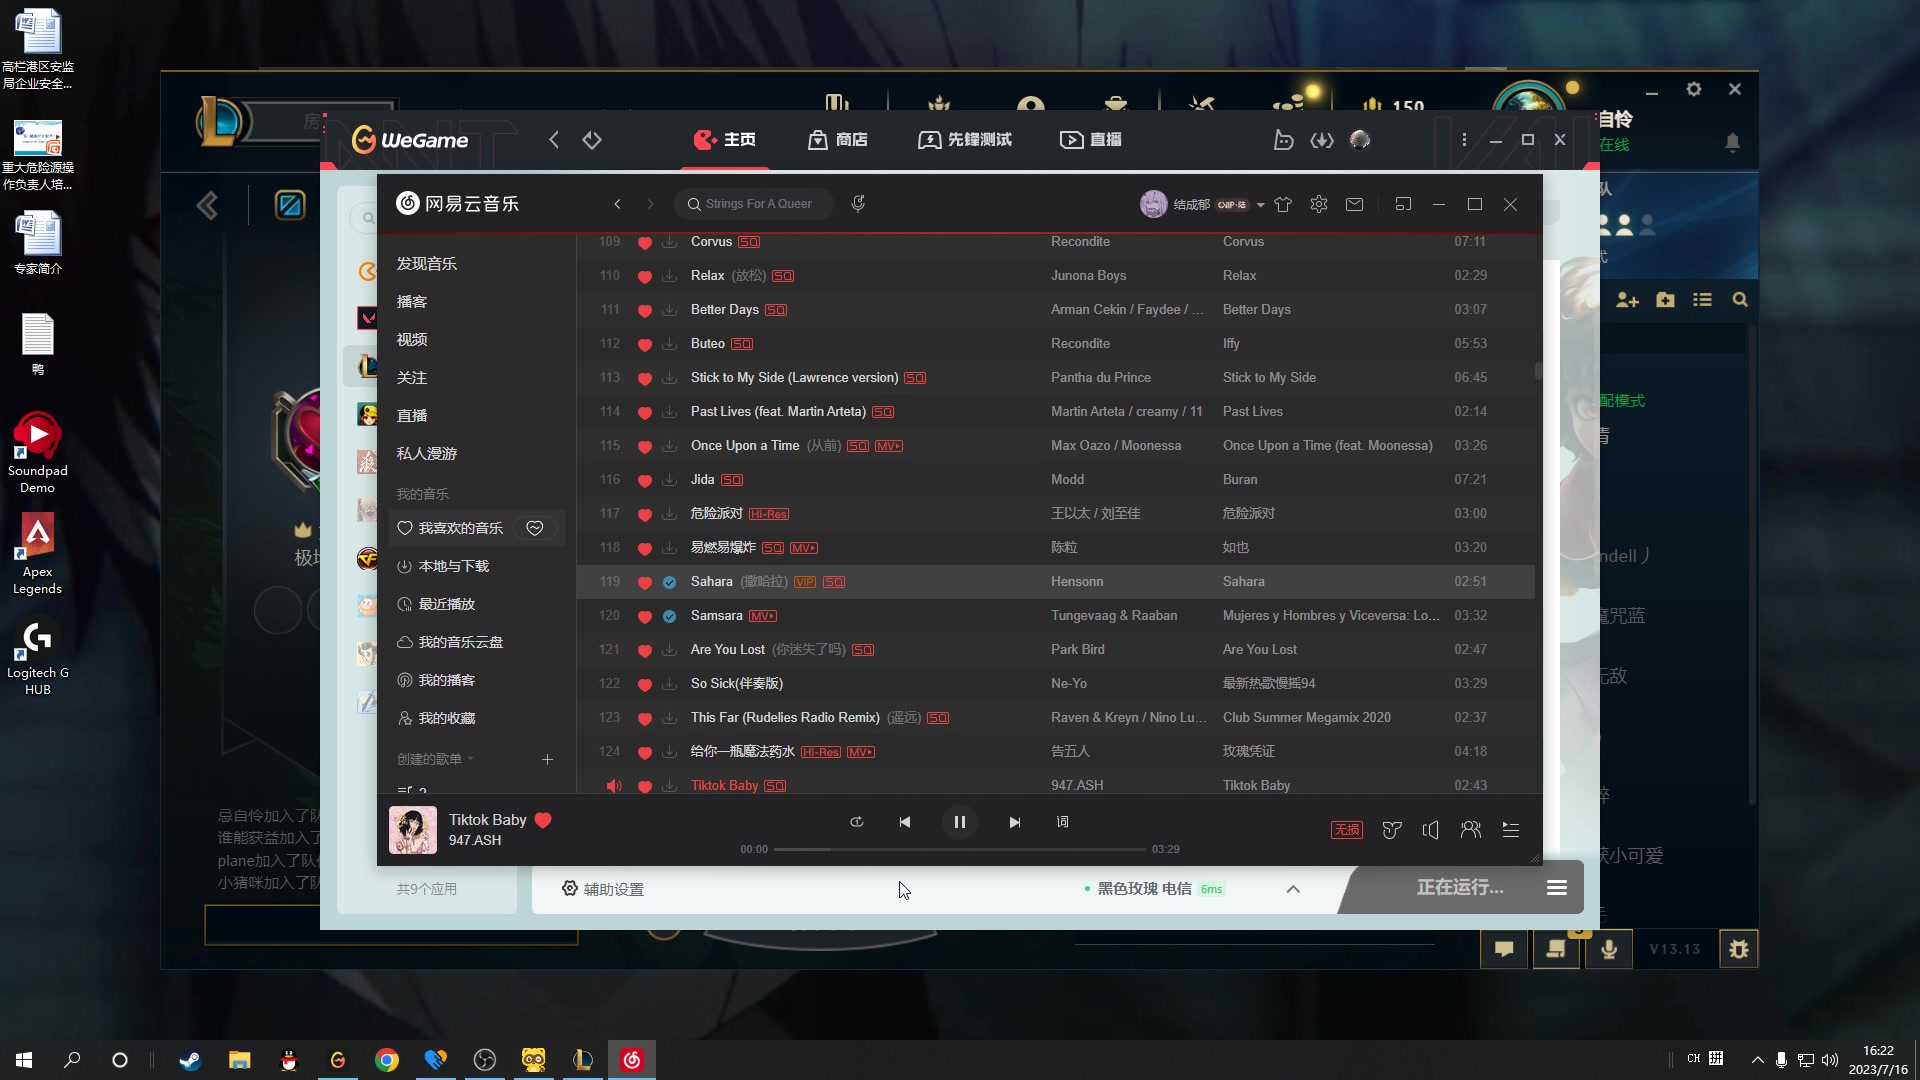Switch to the 商店 tab in WeGame

pyautogui.click(x=838, y=140)
